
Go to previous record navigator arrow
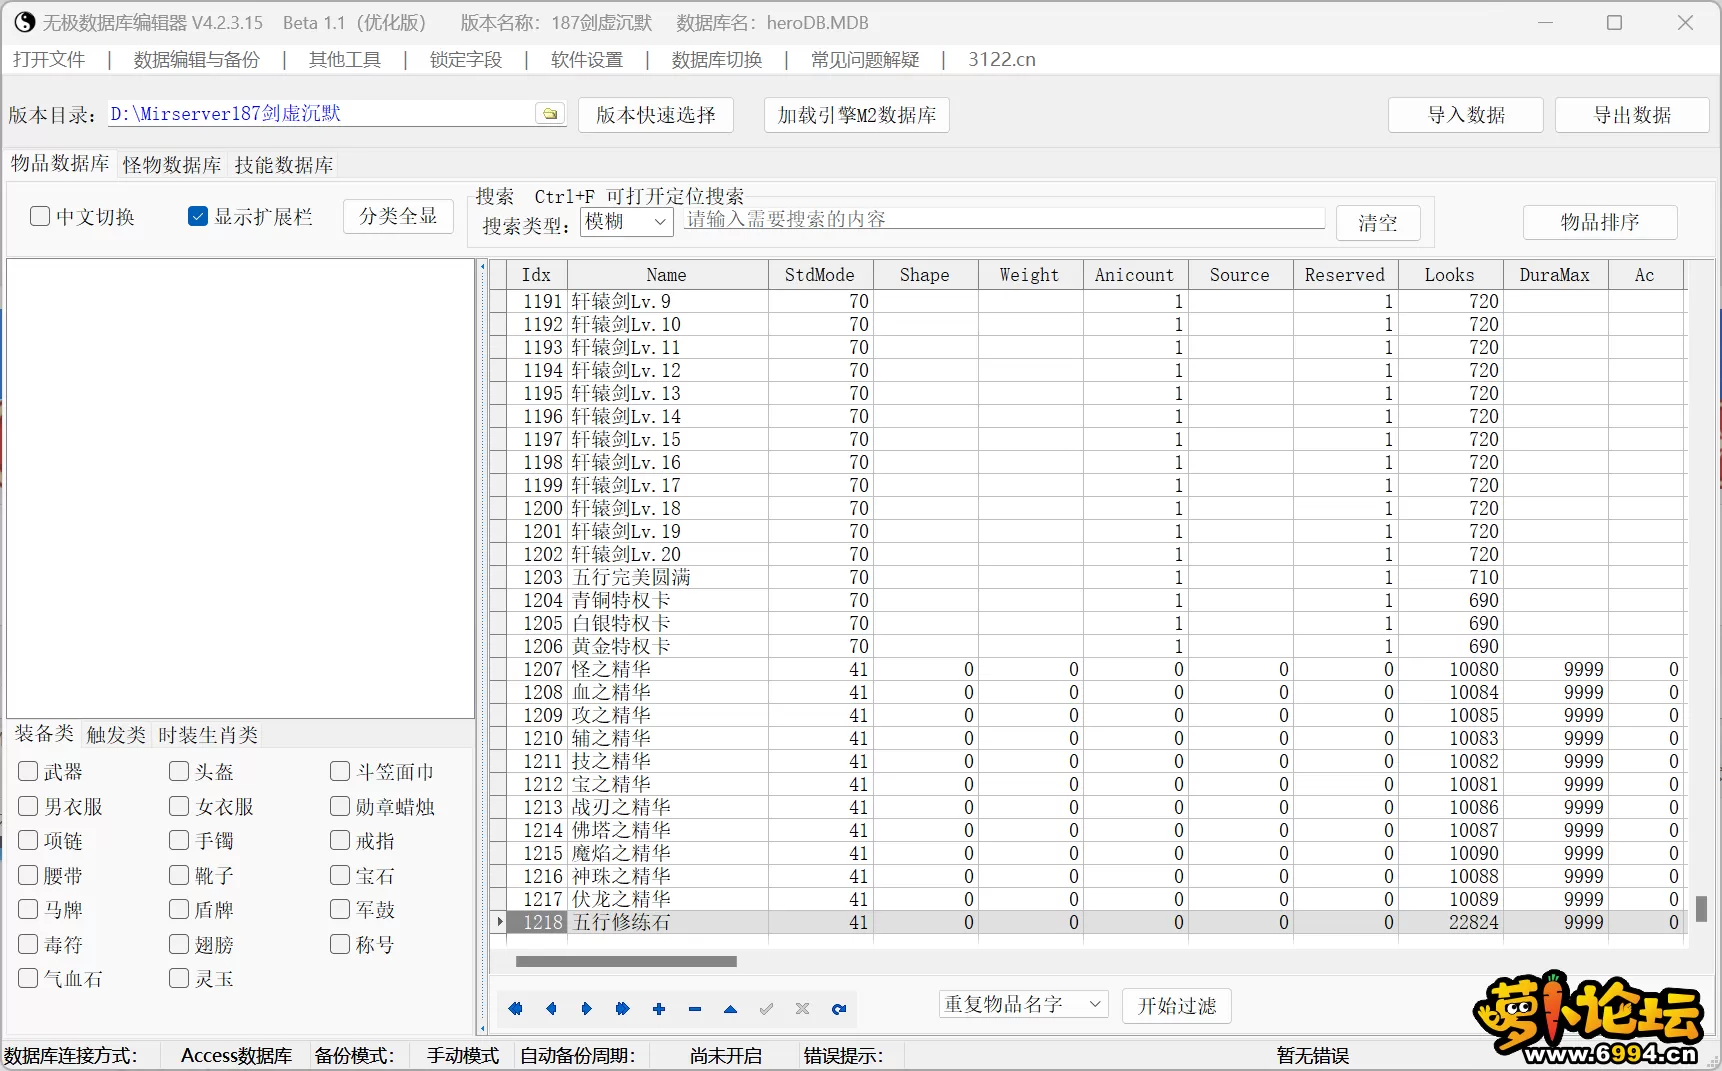tap(551, 1009)
